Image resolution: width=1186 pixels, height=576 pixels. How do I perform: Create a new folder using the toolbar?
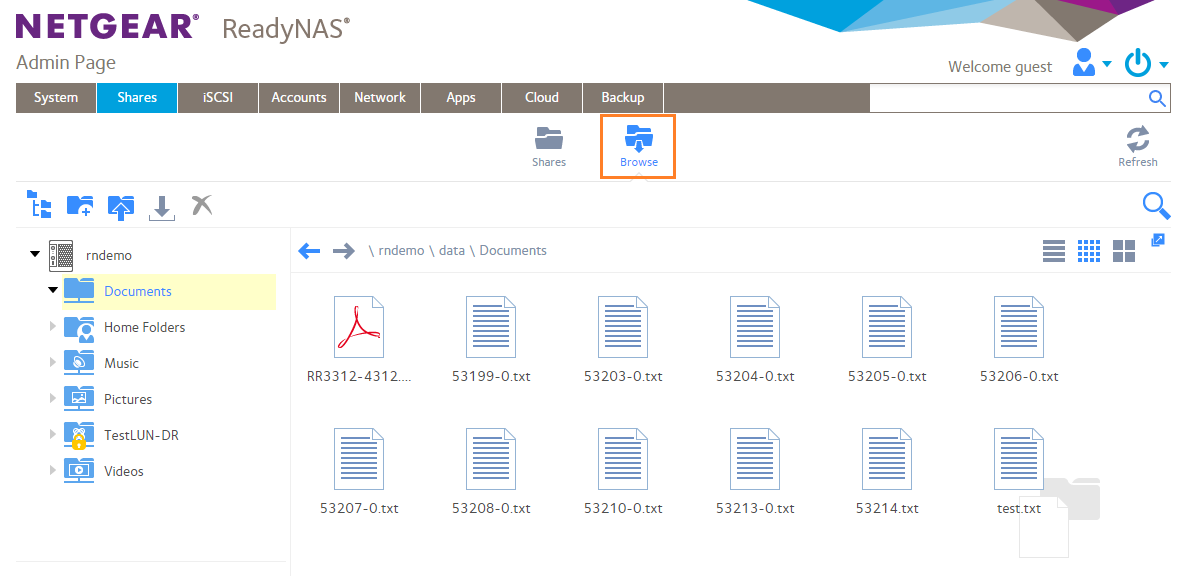[x=79, y=206]
